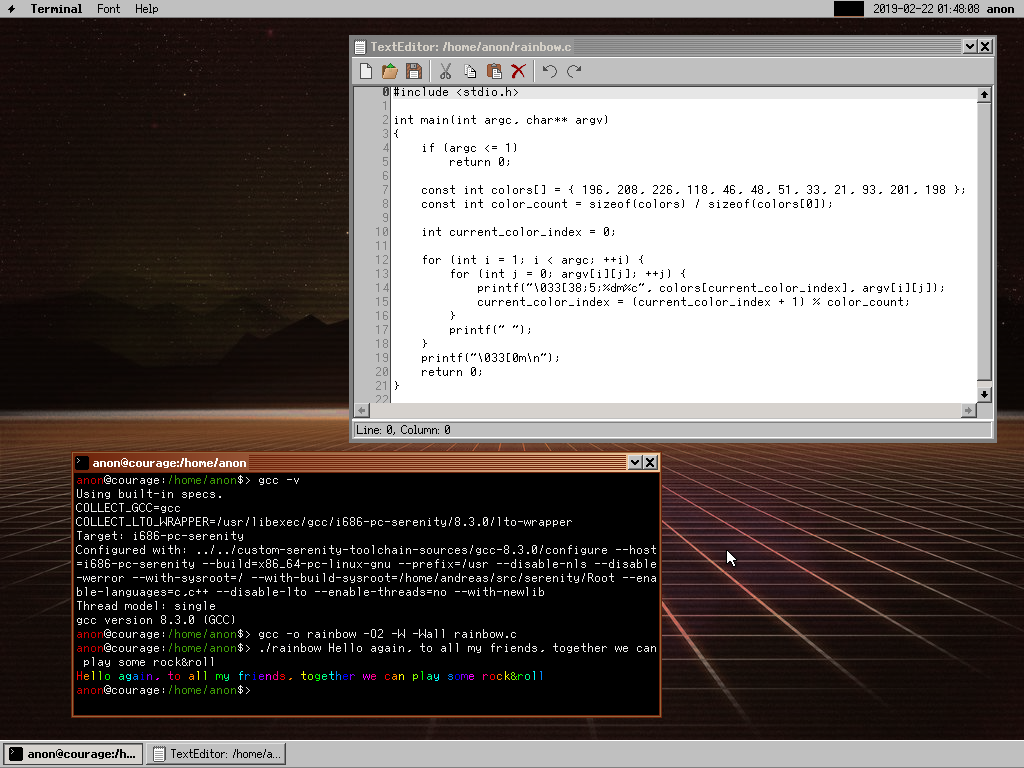Undo the last edit in TextEditor
Image resolution: width=1024 pixels, height=768 pixels.
click(550, 71)
